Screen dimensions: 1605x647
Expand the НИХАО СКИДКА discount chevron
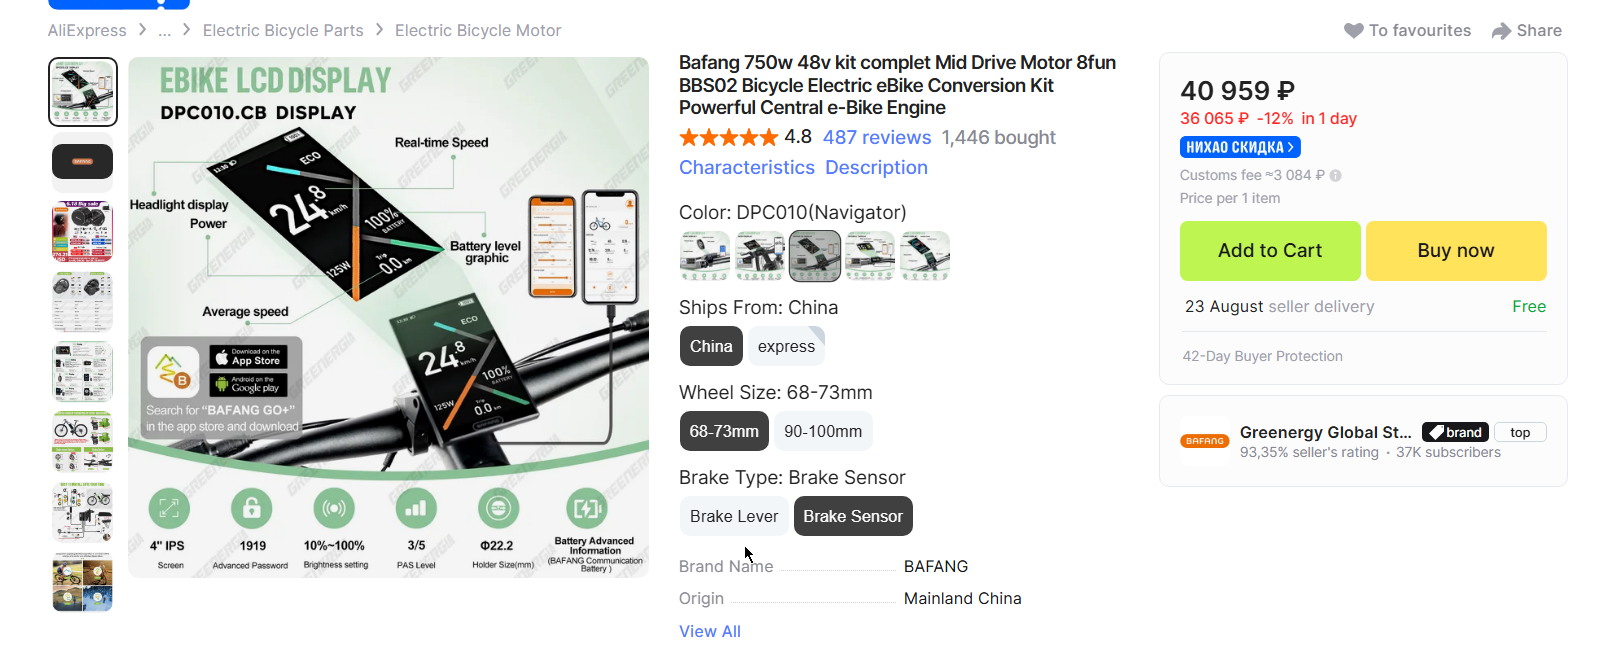(x=1291, y=148)
